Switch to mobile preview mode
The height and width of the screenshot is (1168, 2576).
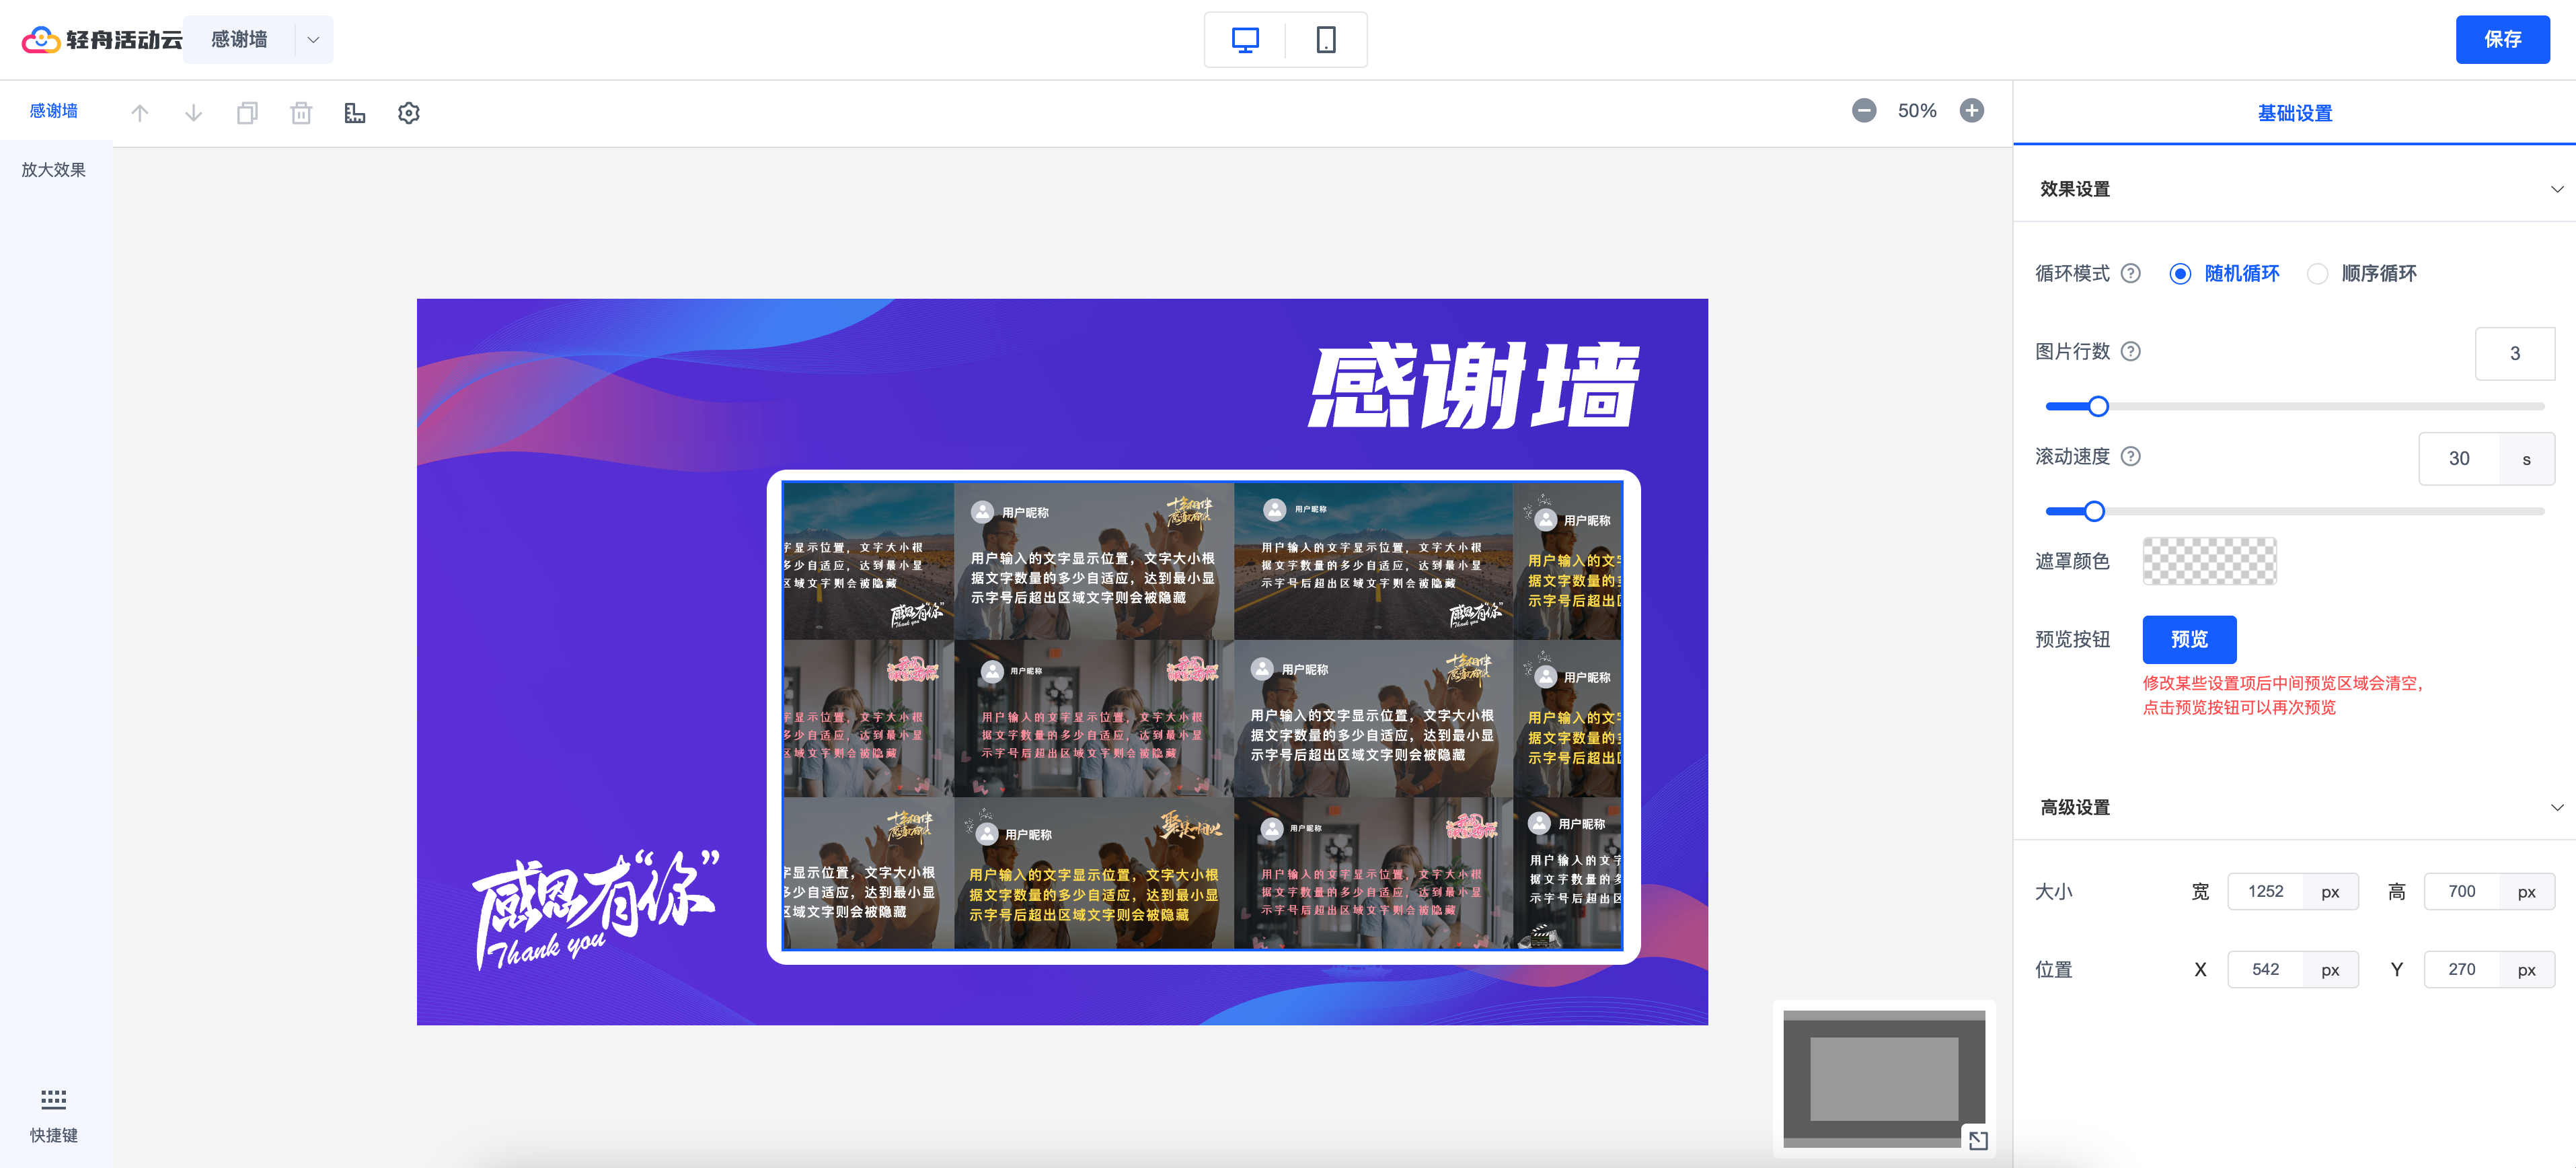(x=1326, y=40)
